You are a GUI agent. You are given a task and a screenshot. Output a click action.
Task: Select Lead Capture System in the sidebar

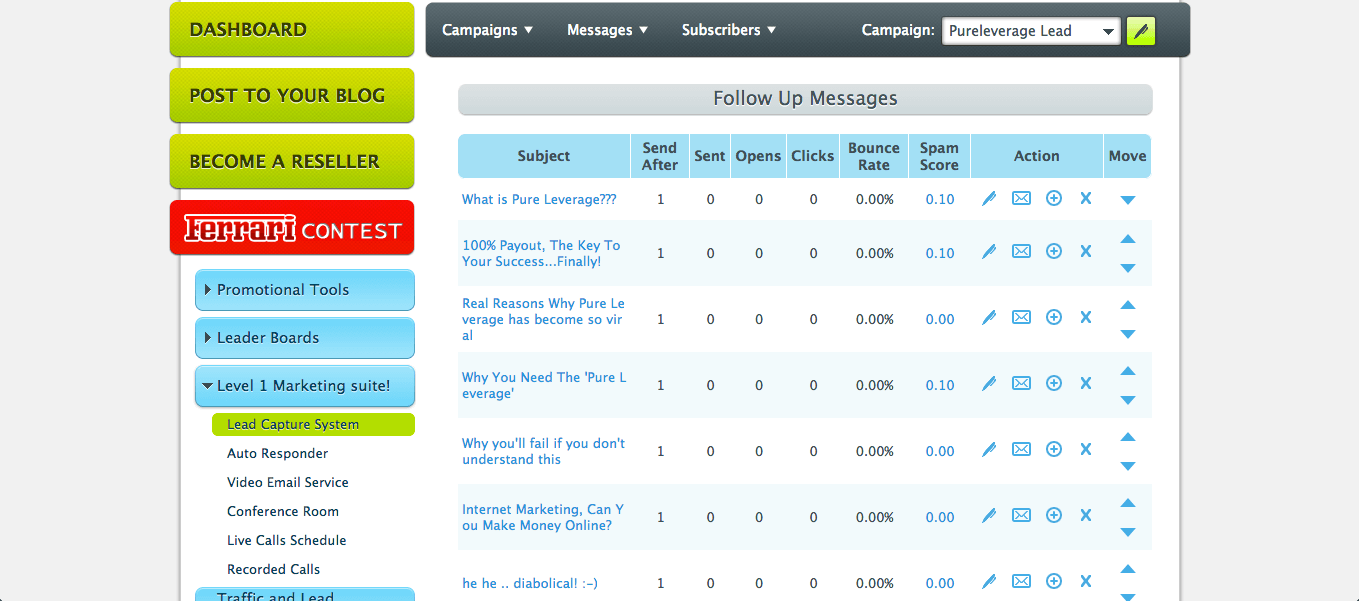click(x=313, y=424)
